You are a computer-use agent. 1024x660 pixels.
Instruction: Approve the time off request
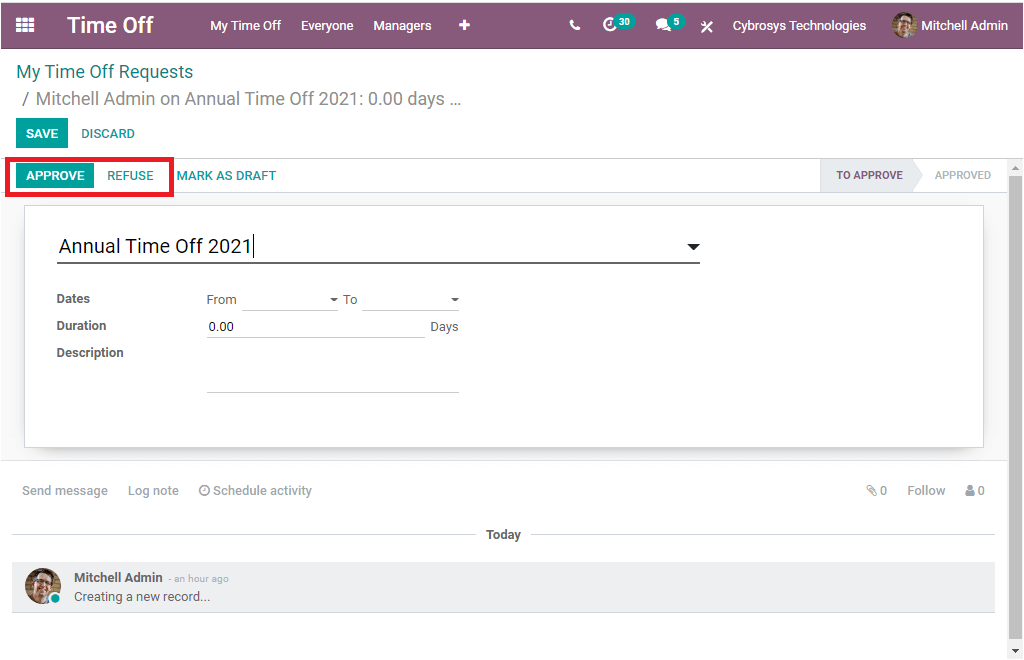tap(56, 176)
